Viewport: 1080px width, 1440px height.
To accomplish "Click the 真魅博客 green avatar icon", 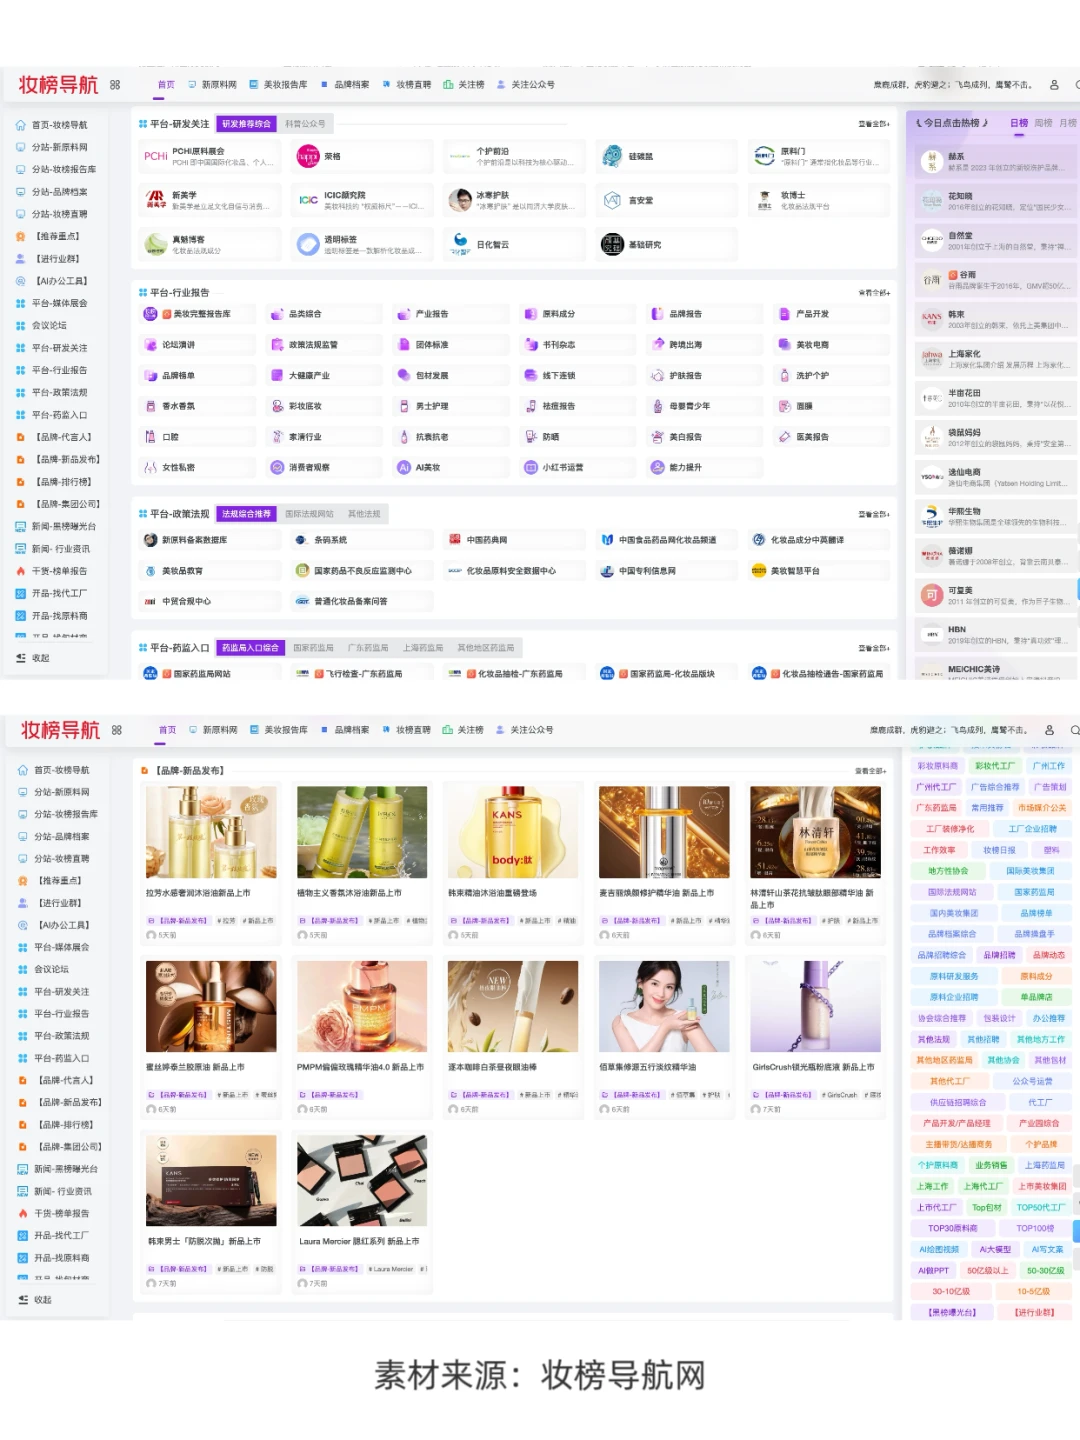I will (156, 244).
